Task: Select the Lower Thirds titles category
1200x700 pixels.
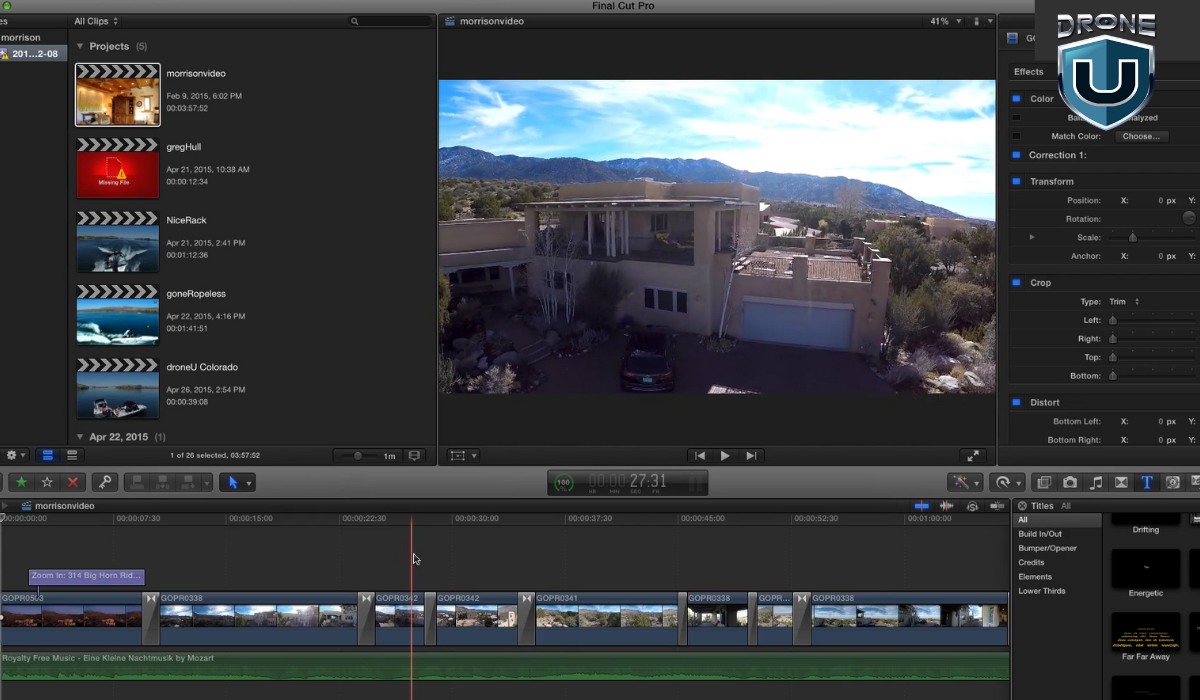Action: tap(1042, 591)
